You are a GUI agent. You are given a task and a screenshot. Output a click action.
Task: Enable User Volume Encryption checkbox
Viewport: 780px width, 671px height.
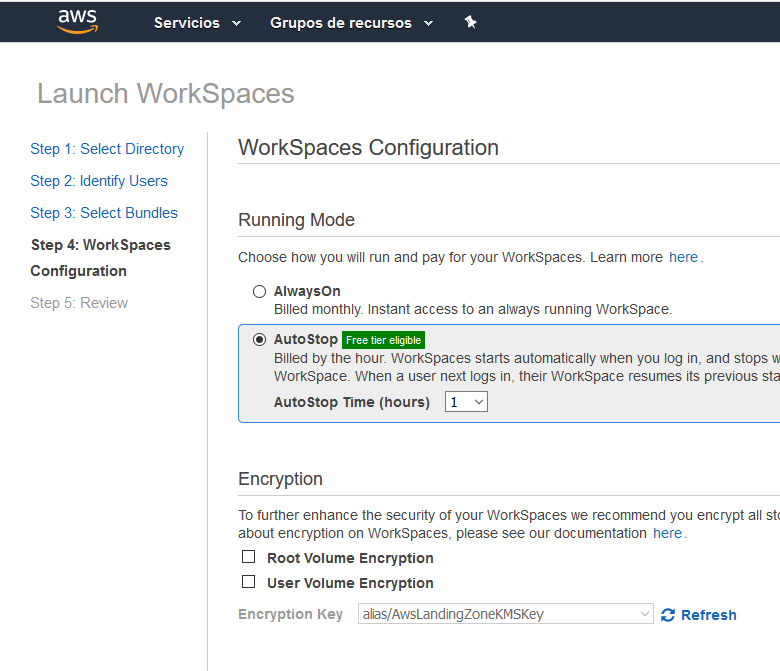point(248,581)
